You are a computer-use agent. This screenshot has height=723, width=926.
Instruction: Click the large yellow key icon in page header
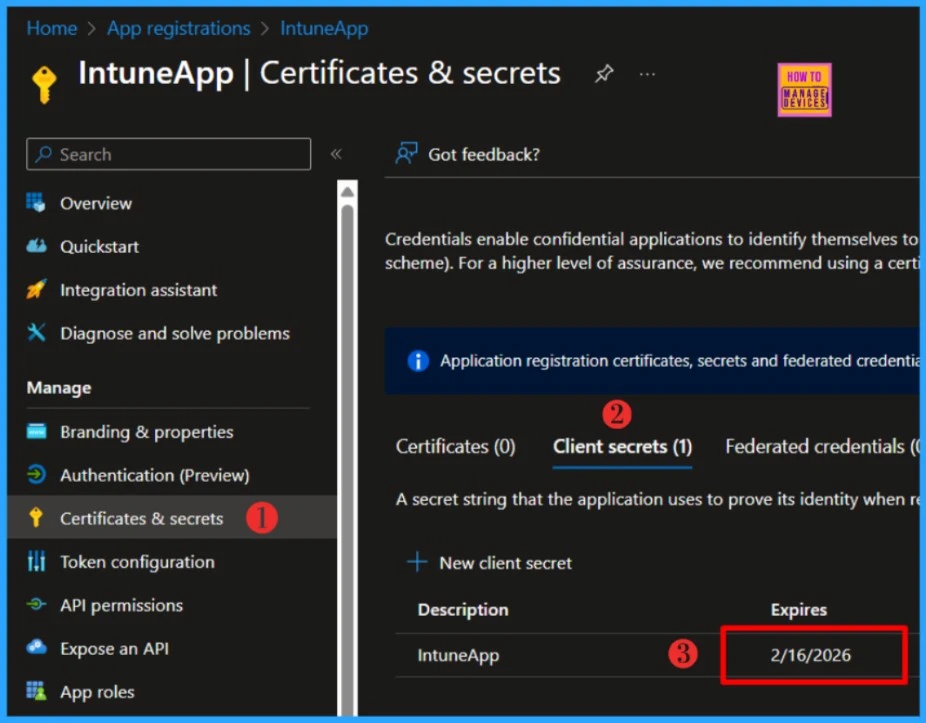click(x=44, y=85)
